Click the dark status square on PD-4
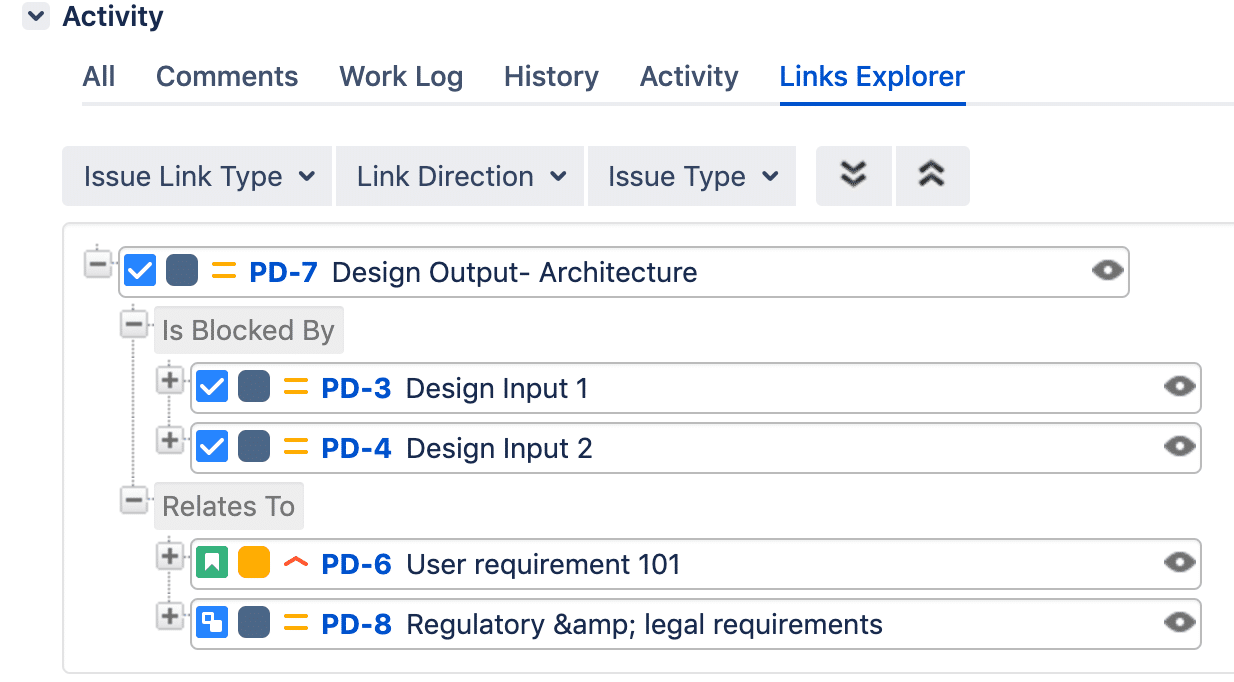1234x682 pixels. pos(253,447)
